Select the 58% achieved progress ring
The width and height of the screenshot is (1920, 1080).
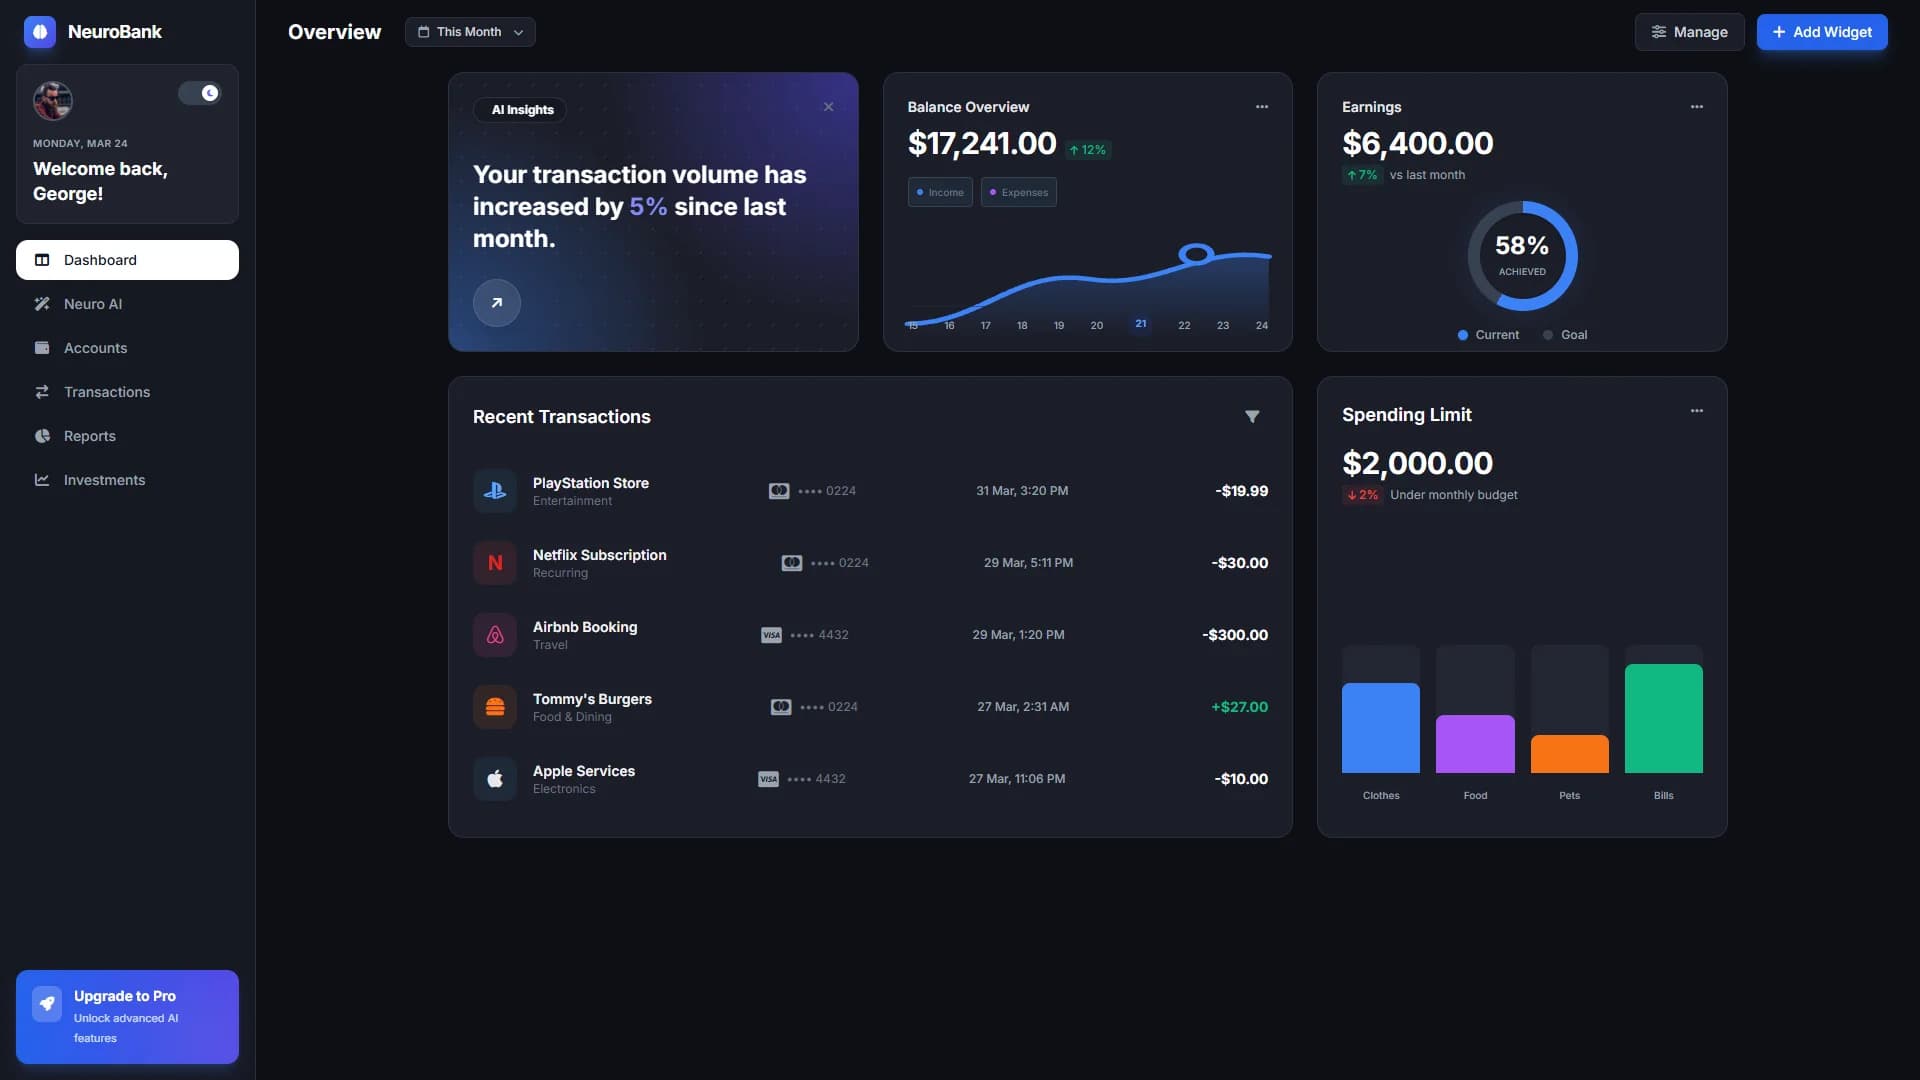pyautogui.click(x=1521, y=255)
